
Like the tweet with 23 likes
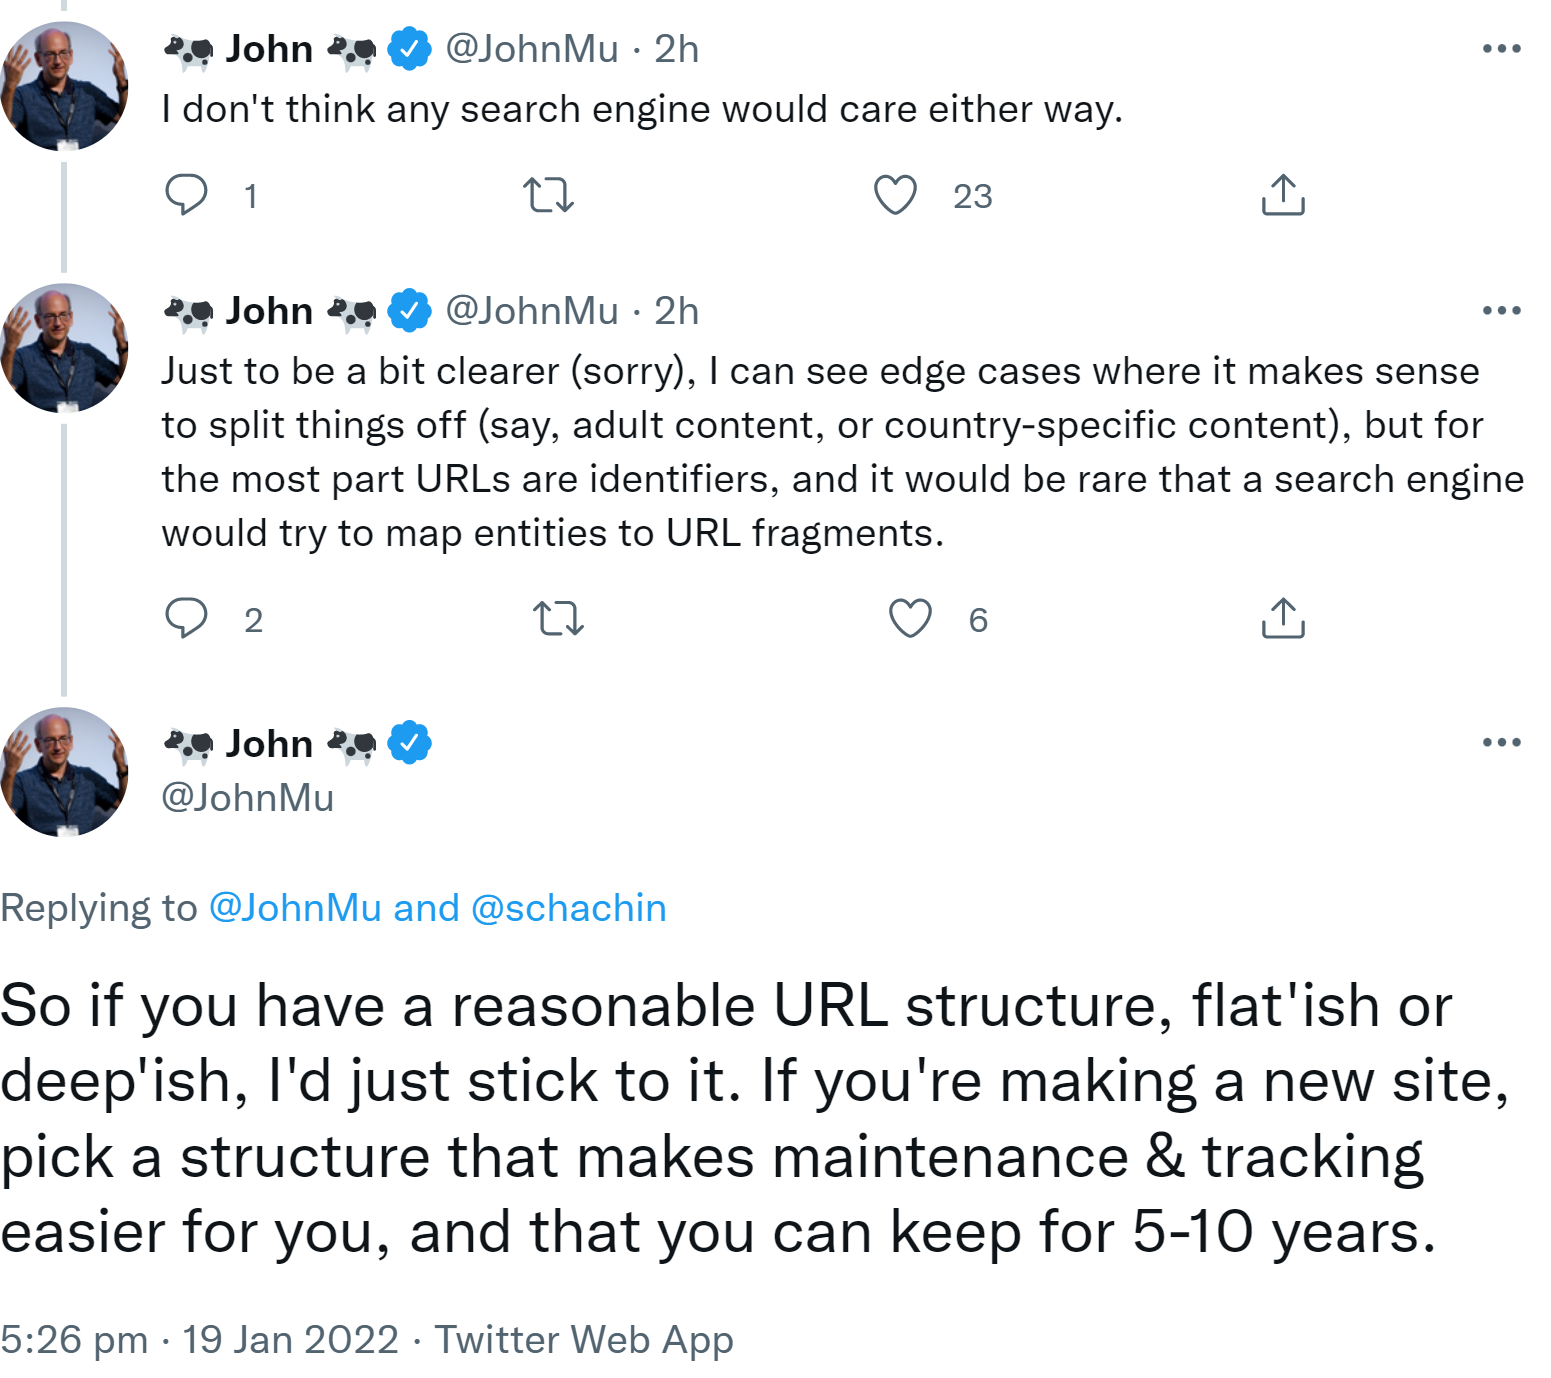pyautogui.click(x=895, y=195)
